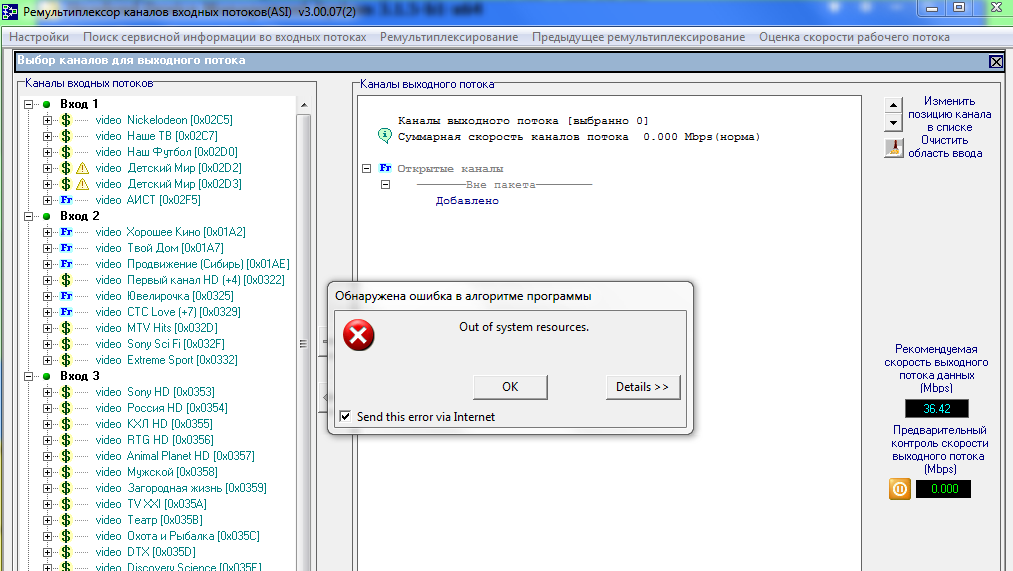
Task: Click OK in the error dialog
Action: tap(510, 387)
